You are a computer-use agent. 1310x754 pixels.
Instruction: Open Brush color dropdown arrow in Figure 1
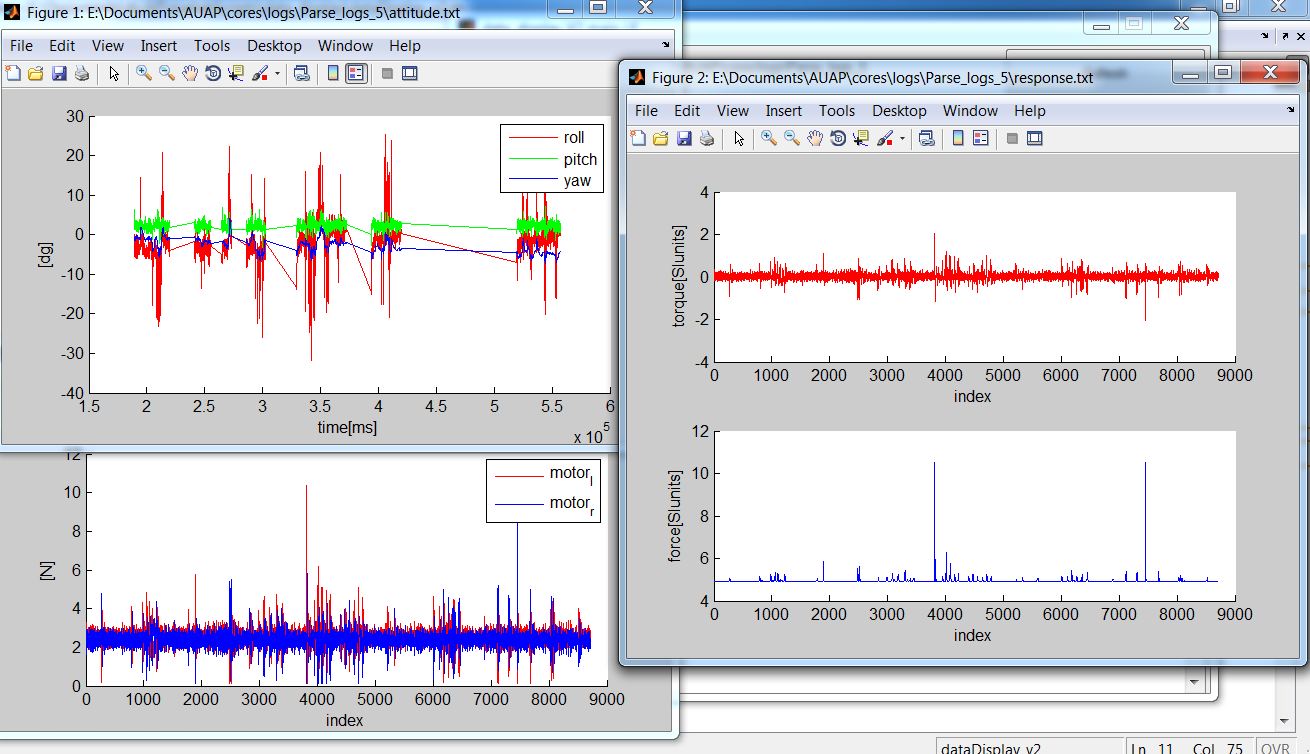click(277, 74)
